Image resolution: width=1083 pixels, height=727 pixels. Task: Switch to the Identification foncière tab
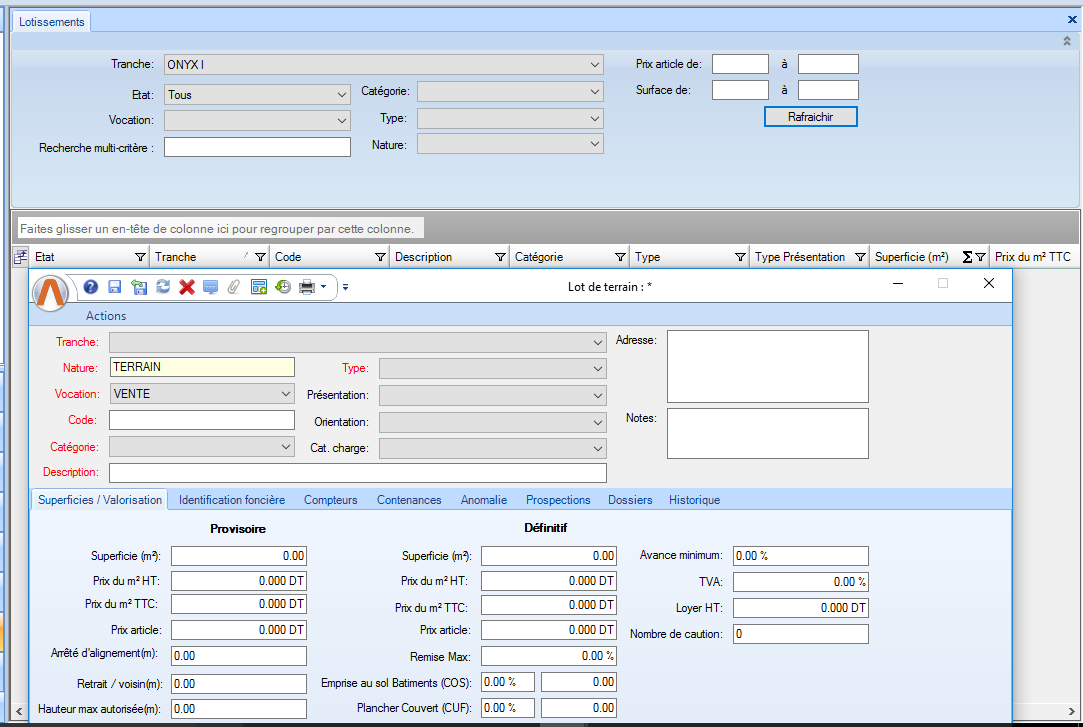click(232, 500)
